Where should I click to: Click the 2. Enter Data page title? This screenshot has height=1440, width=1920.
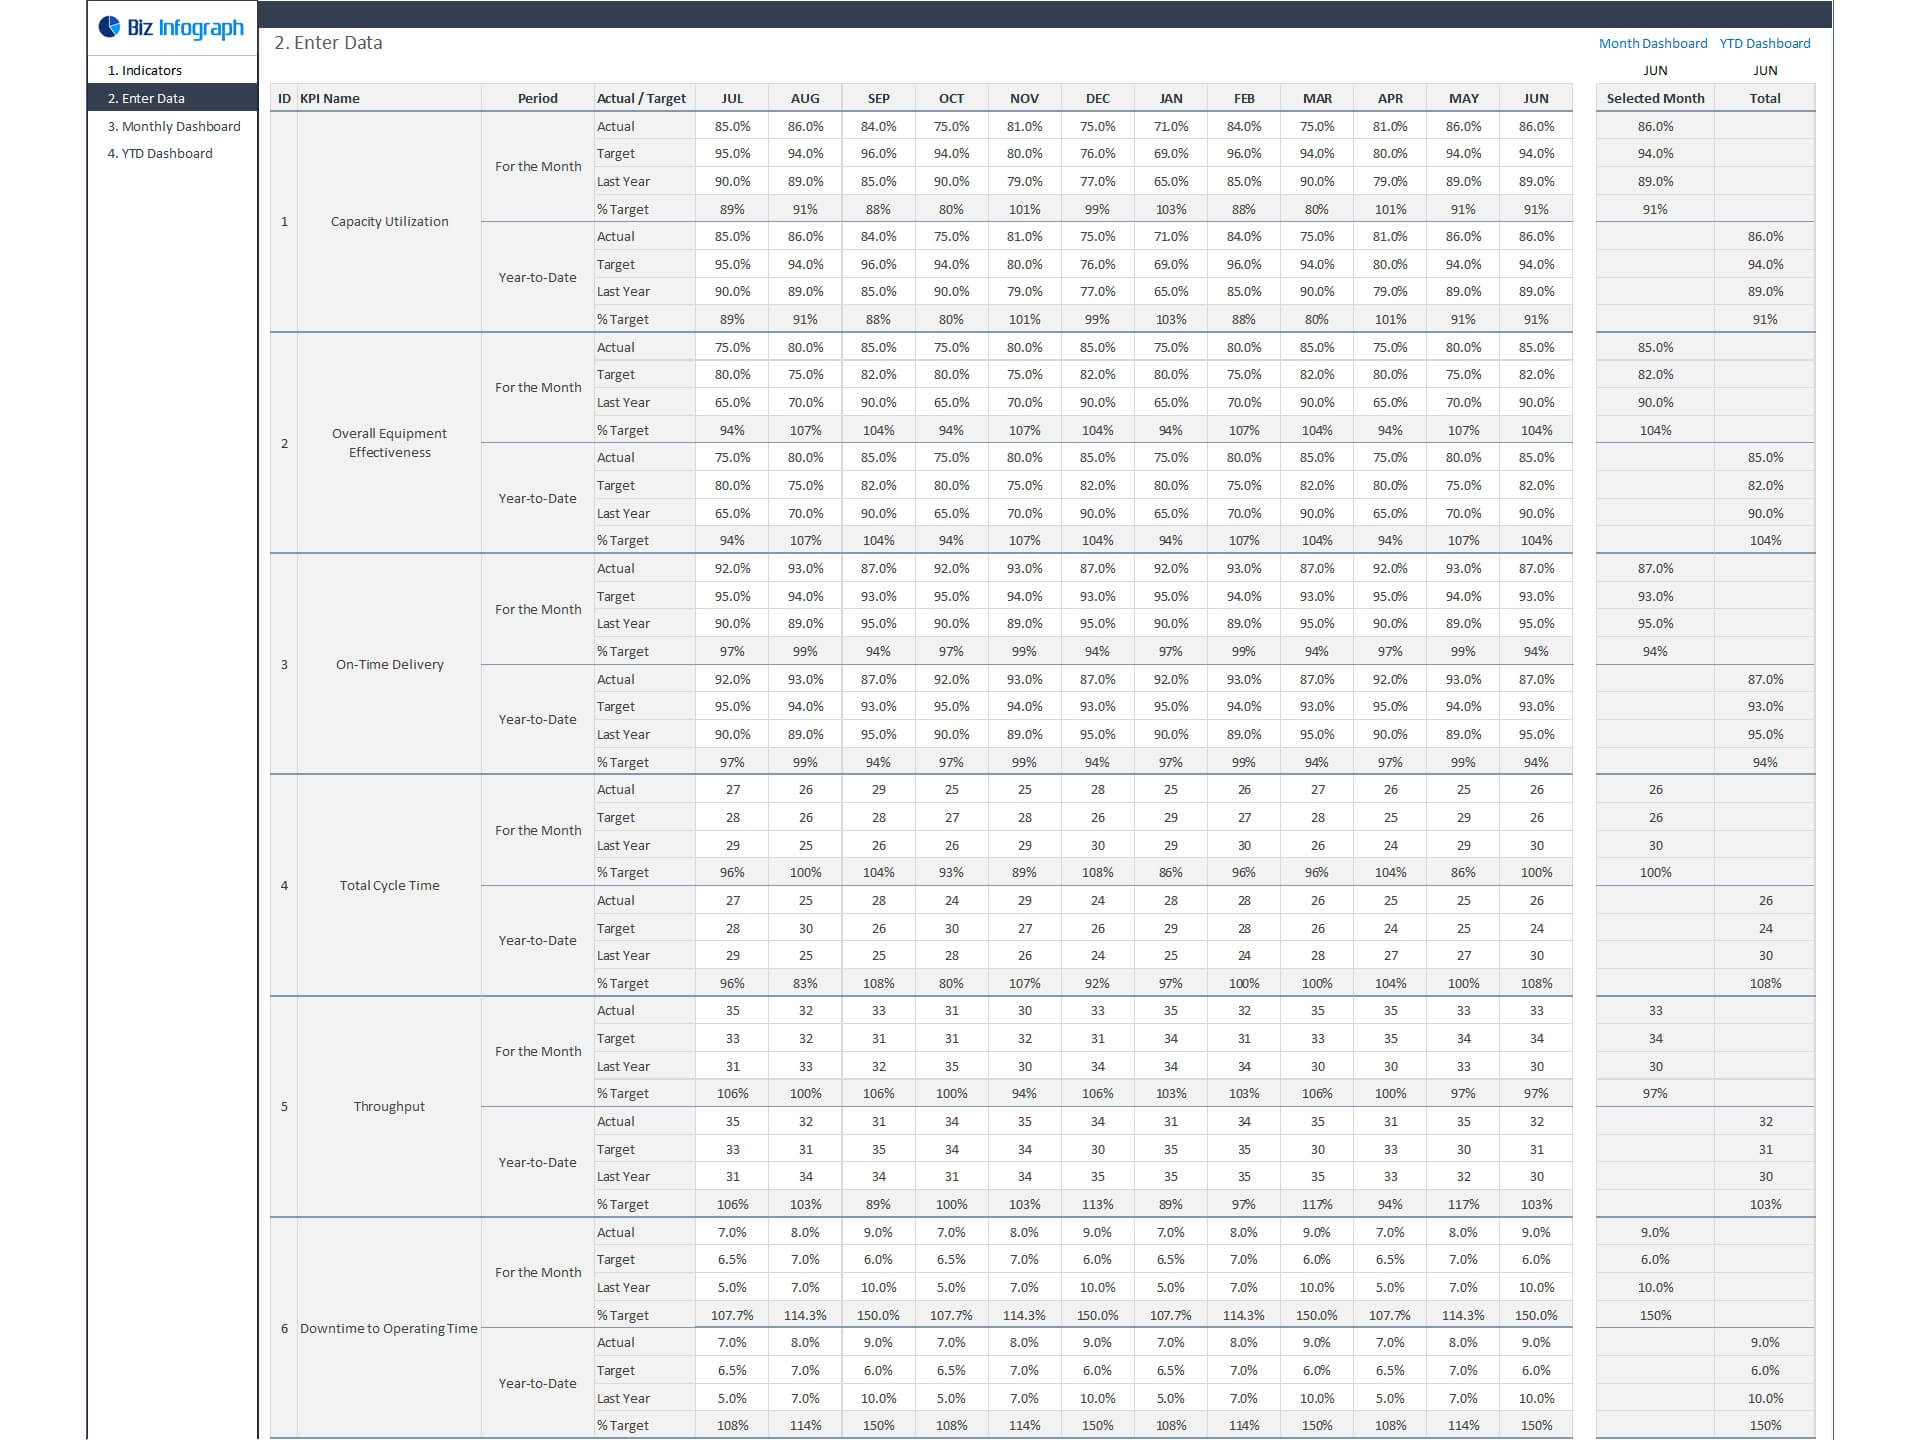pos(328,43)
